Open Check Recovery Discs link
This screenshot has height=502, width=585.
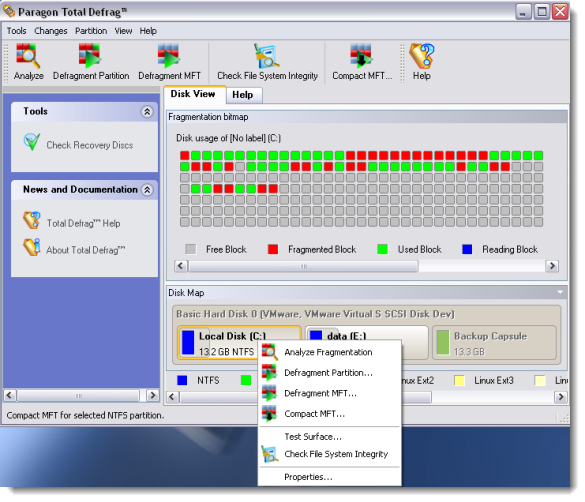click(x=90, y=145)
